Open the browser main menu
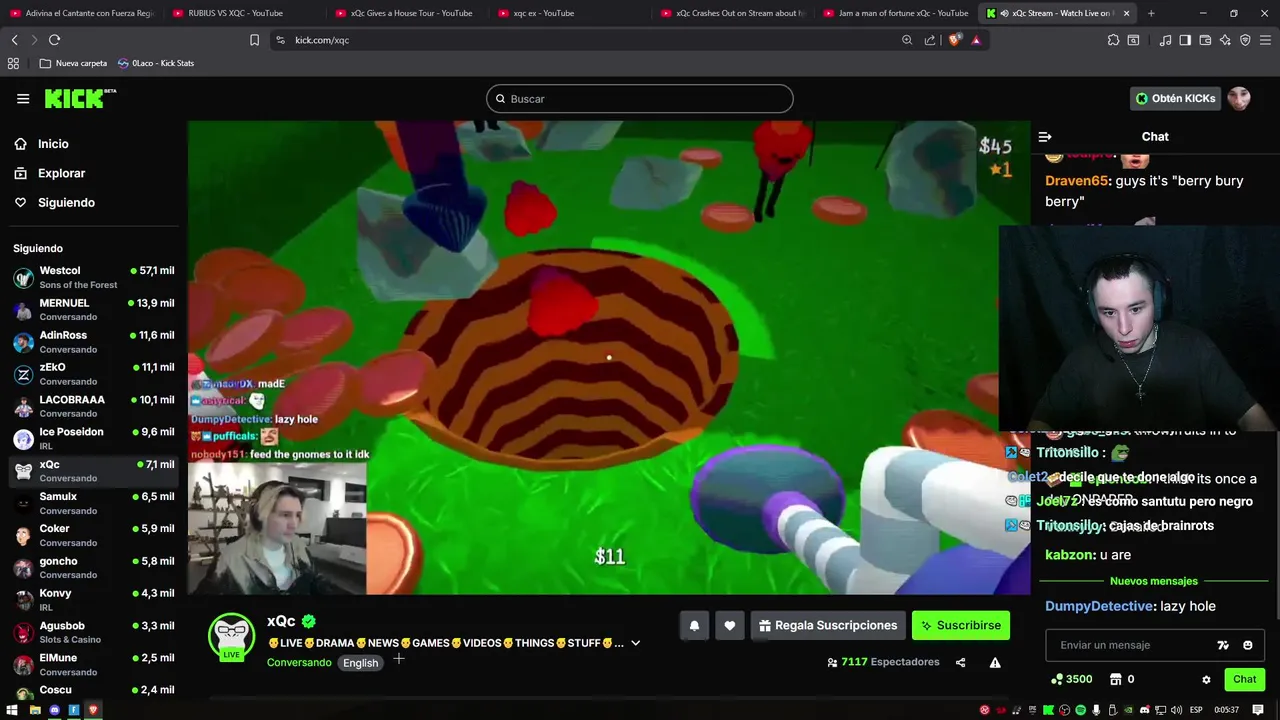 (1265, 40)
